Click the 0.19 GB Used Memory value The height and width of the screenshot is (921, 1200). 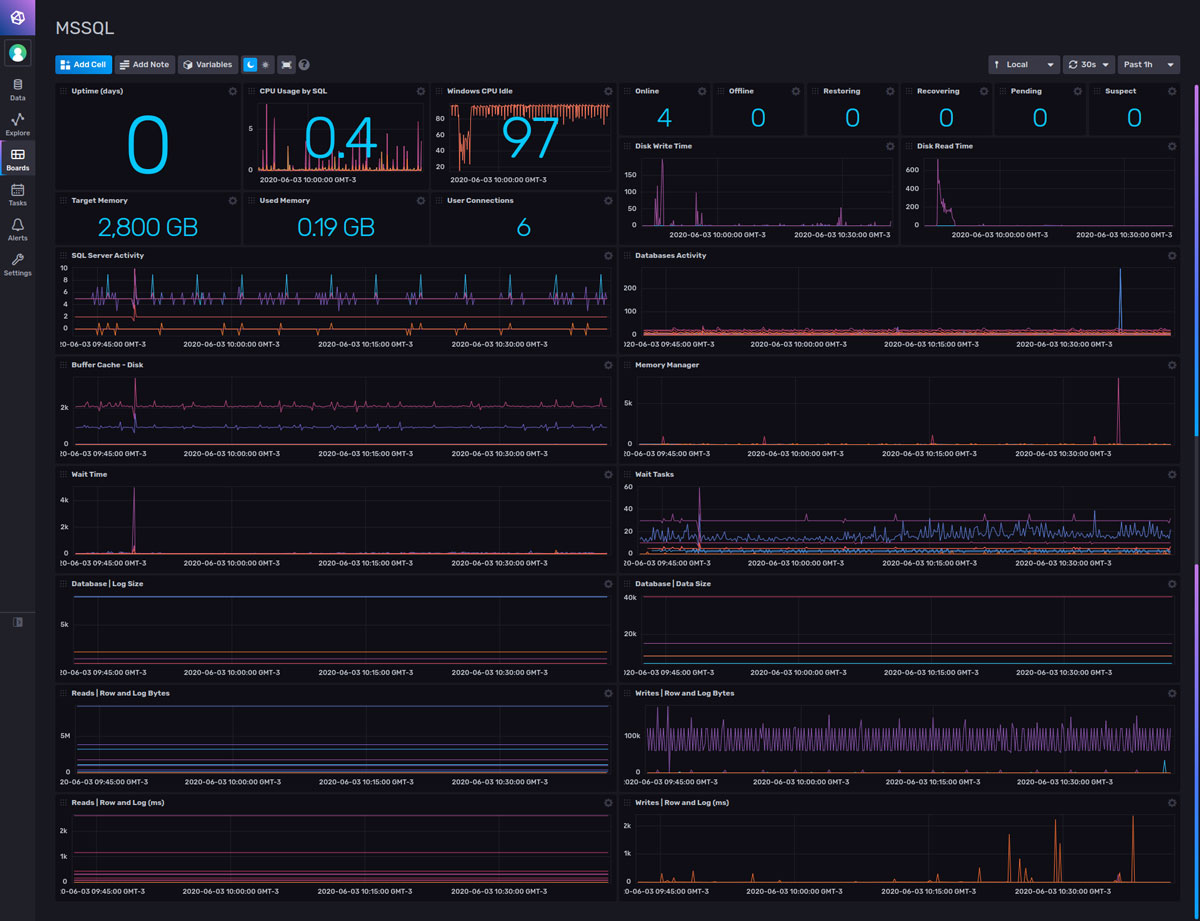(336, 227)
